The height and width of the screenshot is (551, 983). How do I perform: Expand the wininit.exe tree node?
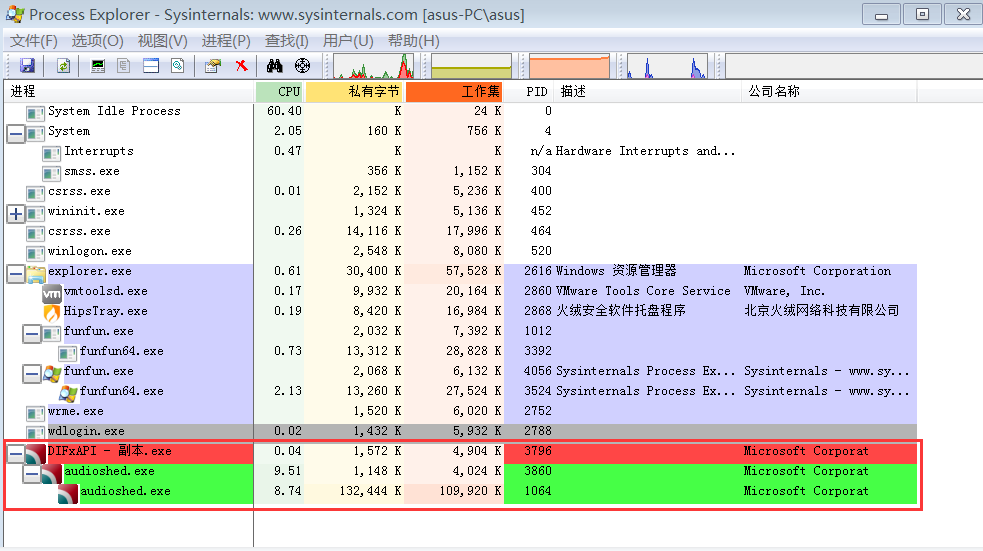tap(16, 213)
